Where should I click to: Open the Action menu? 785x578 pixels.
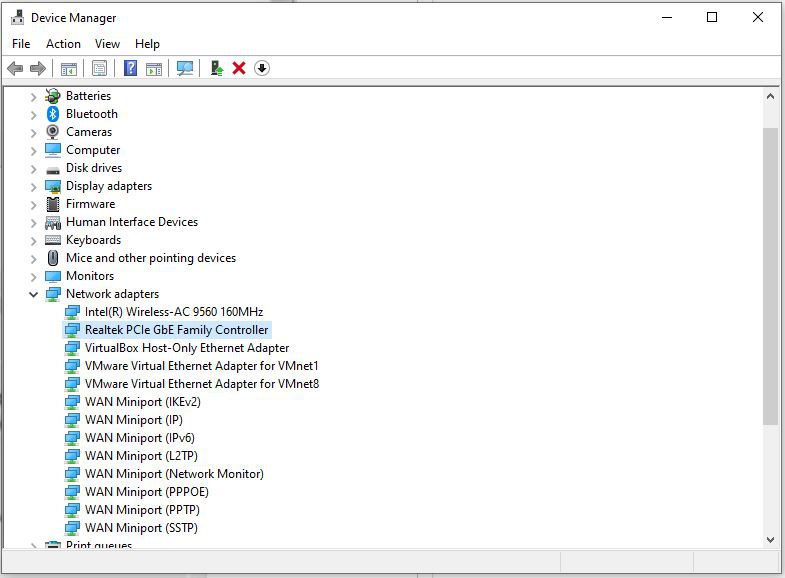coord(63,44)
